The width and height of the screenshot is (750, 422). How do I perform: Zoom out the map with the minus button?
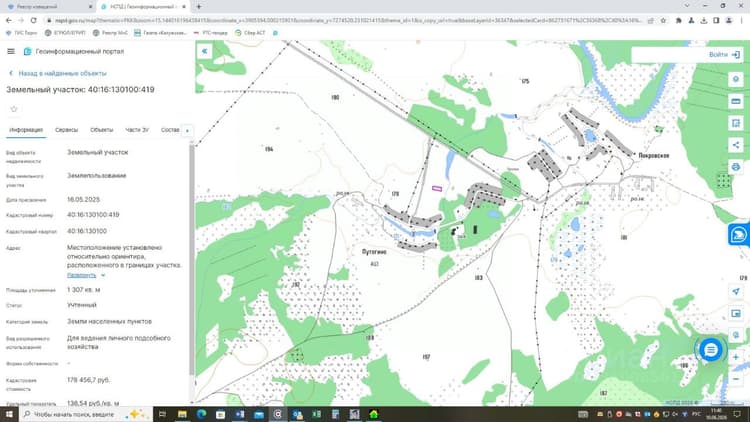tap(736, 379)
